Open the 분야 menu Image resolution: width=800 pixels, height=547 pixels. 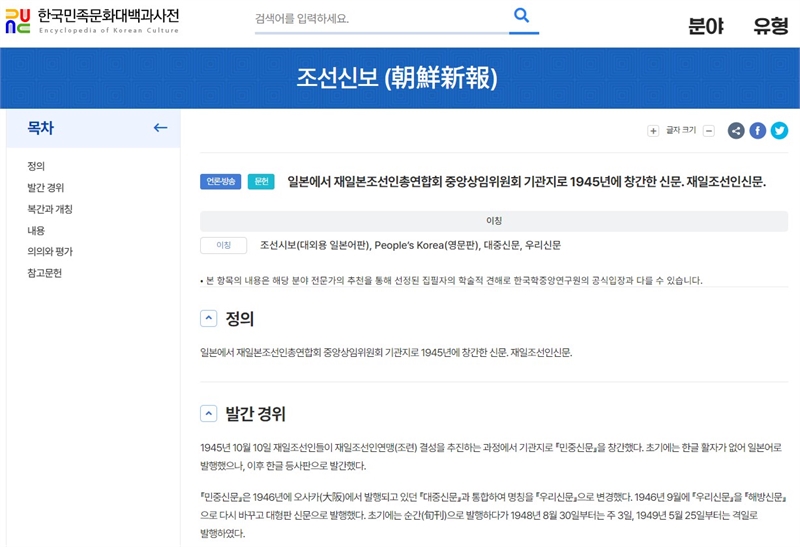coord(706,27)
